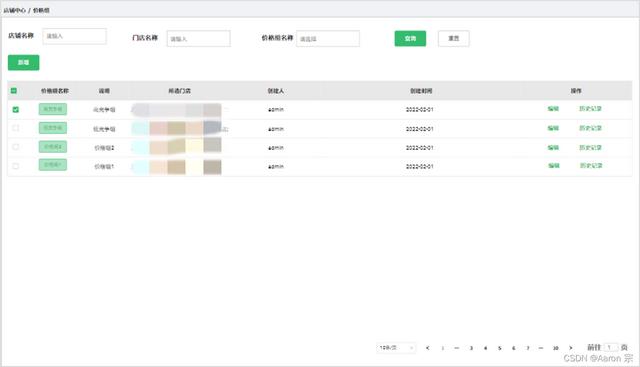
Task: Tick the checkbox in the 价格组2 row
Action: pos(16,147)
